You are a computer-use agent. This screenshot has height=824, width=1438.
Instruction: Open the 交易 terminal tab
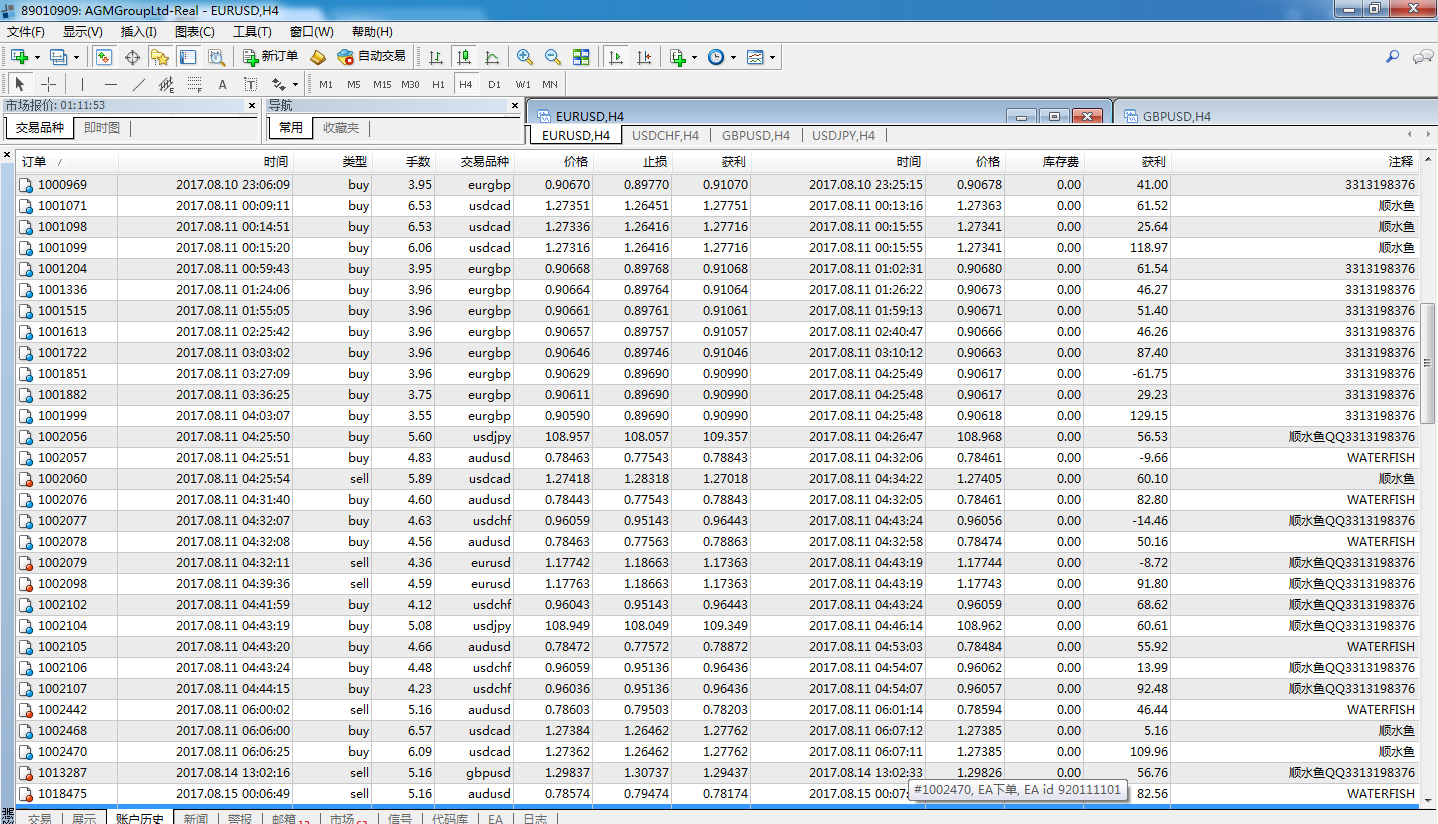click(39, 817)
